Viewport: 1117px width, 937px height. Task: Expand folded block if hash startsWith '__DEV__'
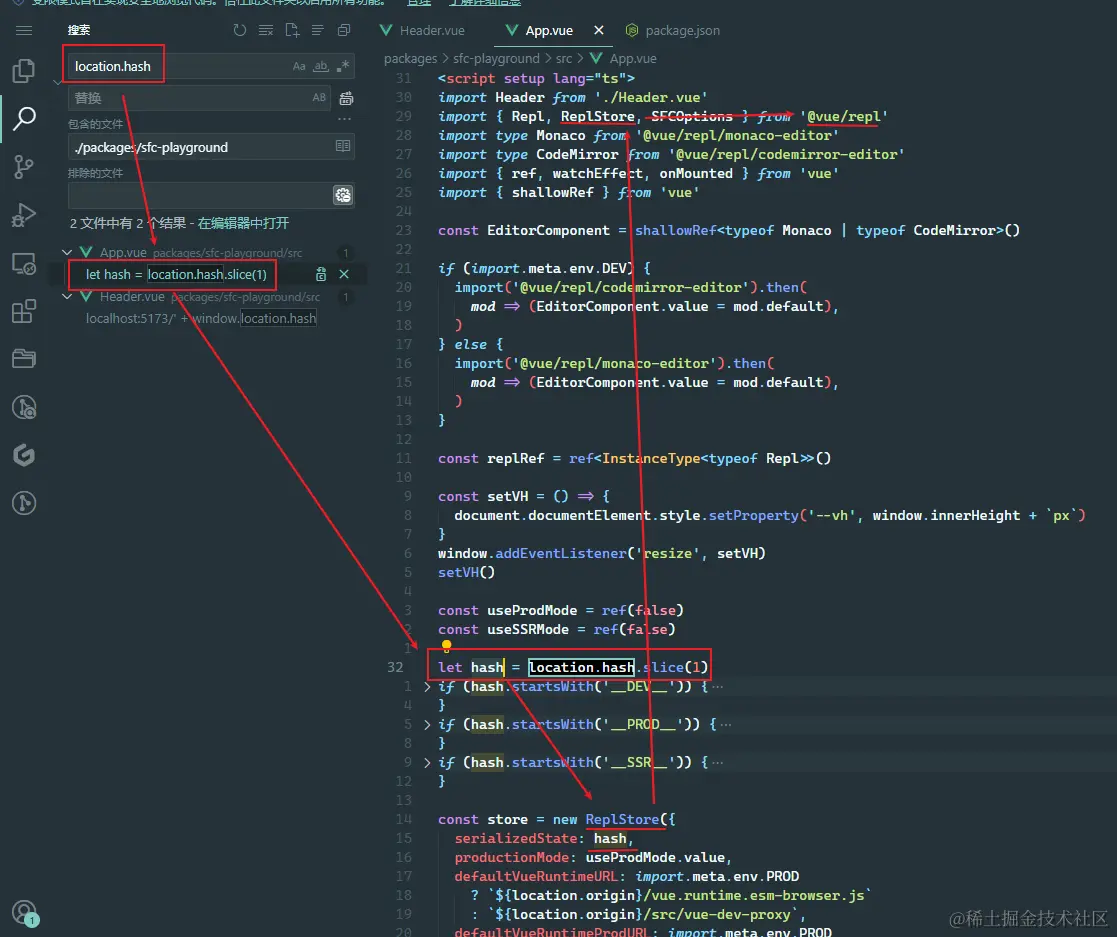coord(427,687)
